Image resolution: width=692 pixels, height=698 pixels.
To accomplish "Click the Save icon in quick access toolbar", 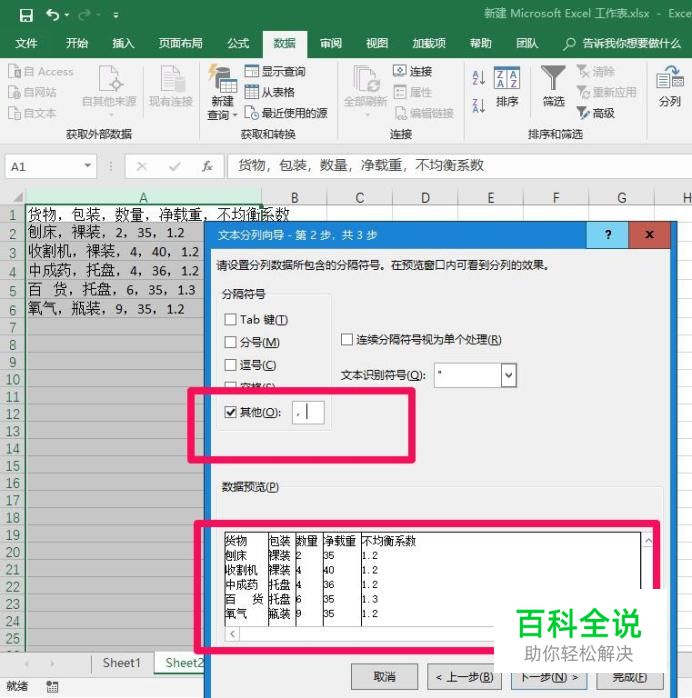I will 26,15.
